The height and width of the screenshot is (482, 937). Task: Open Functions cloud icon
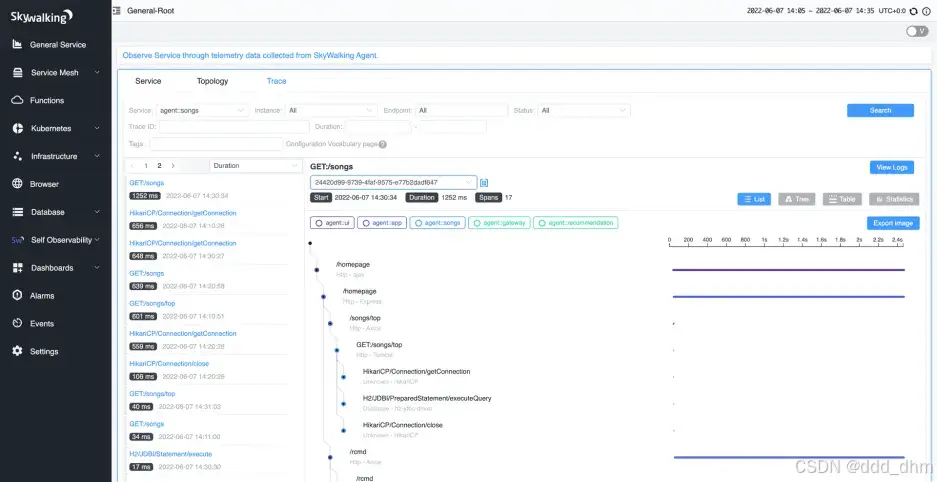pos(18,100)
